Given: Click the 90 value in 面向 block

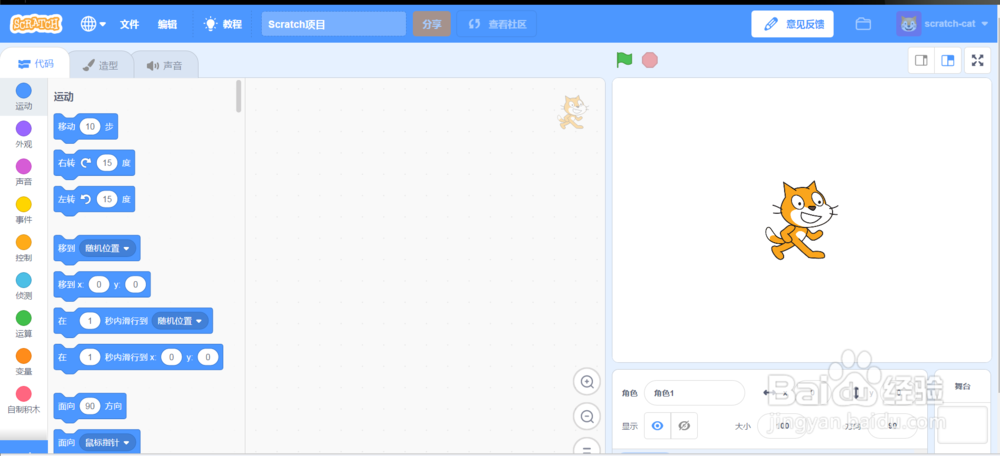Looking at the screenshot, I should pos(90,406).
